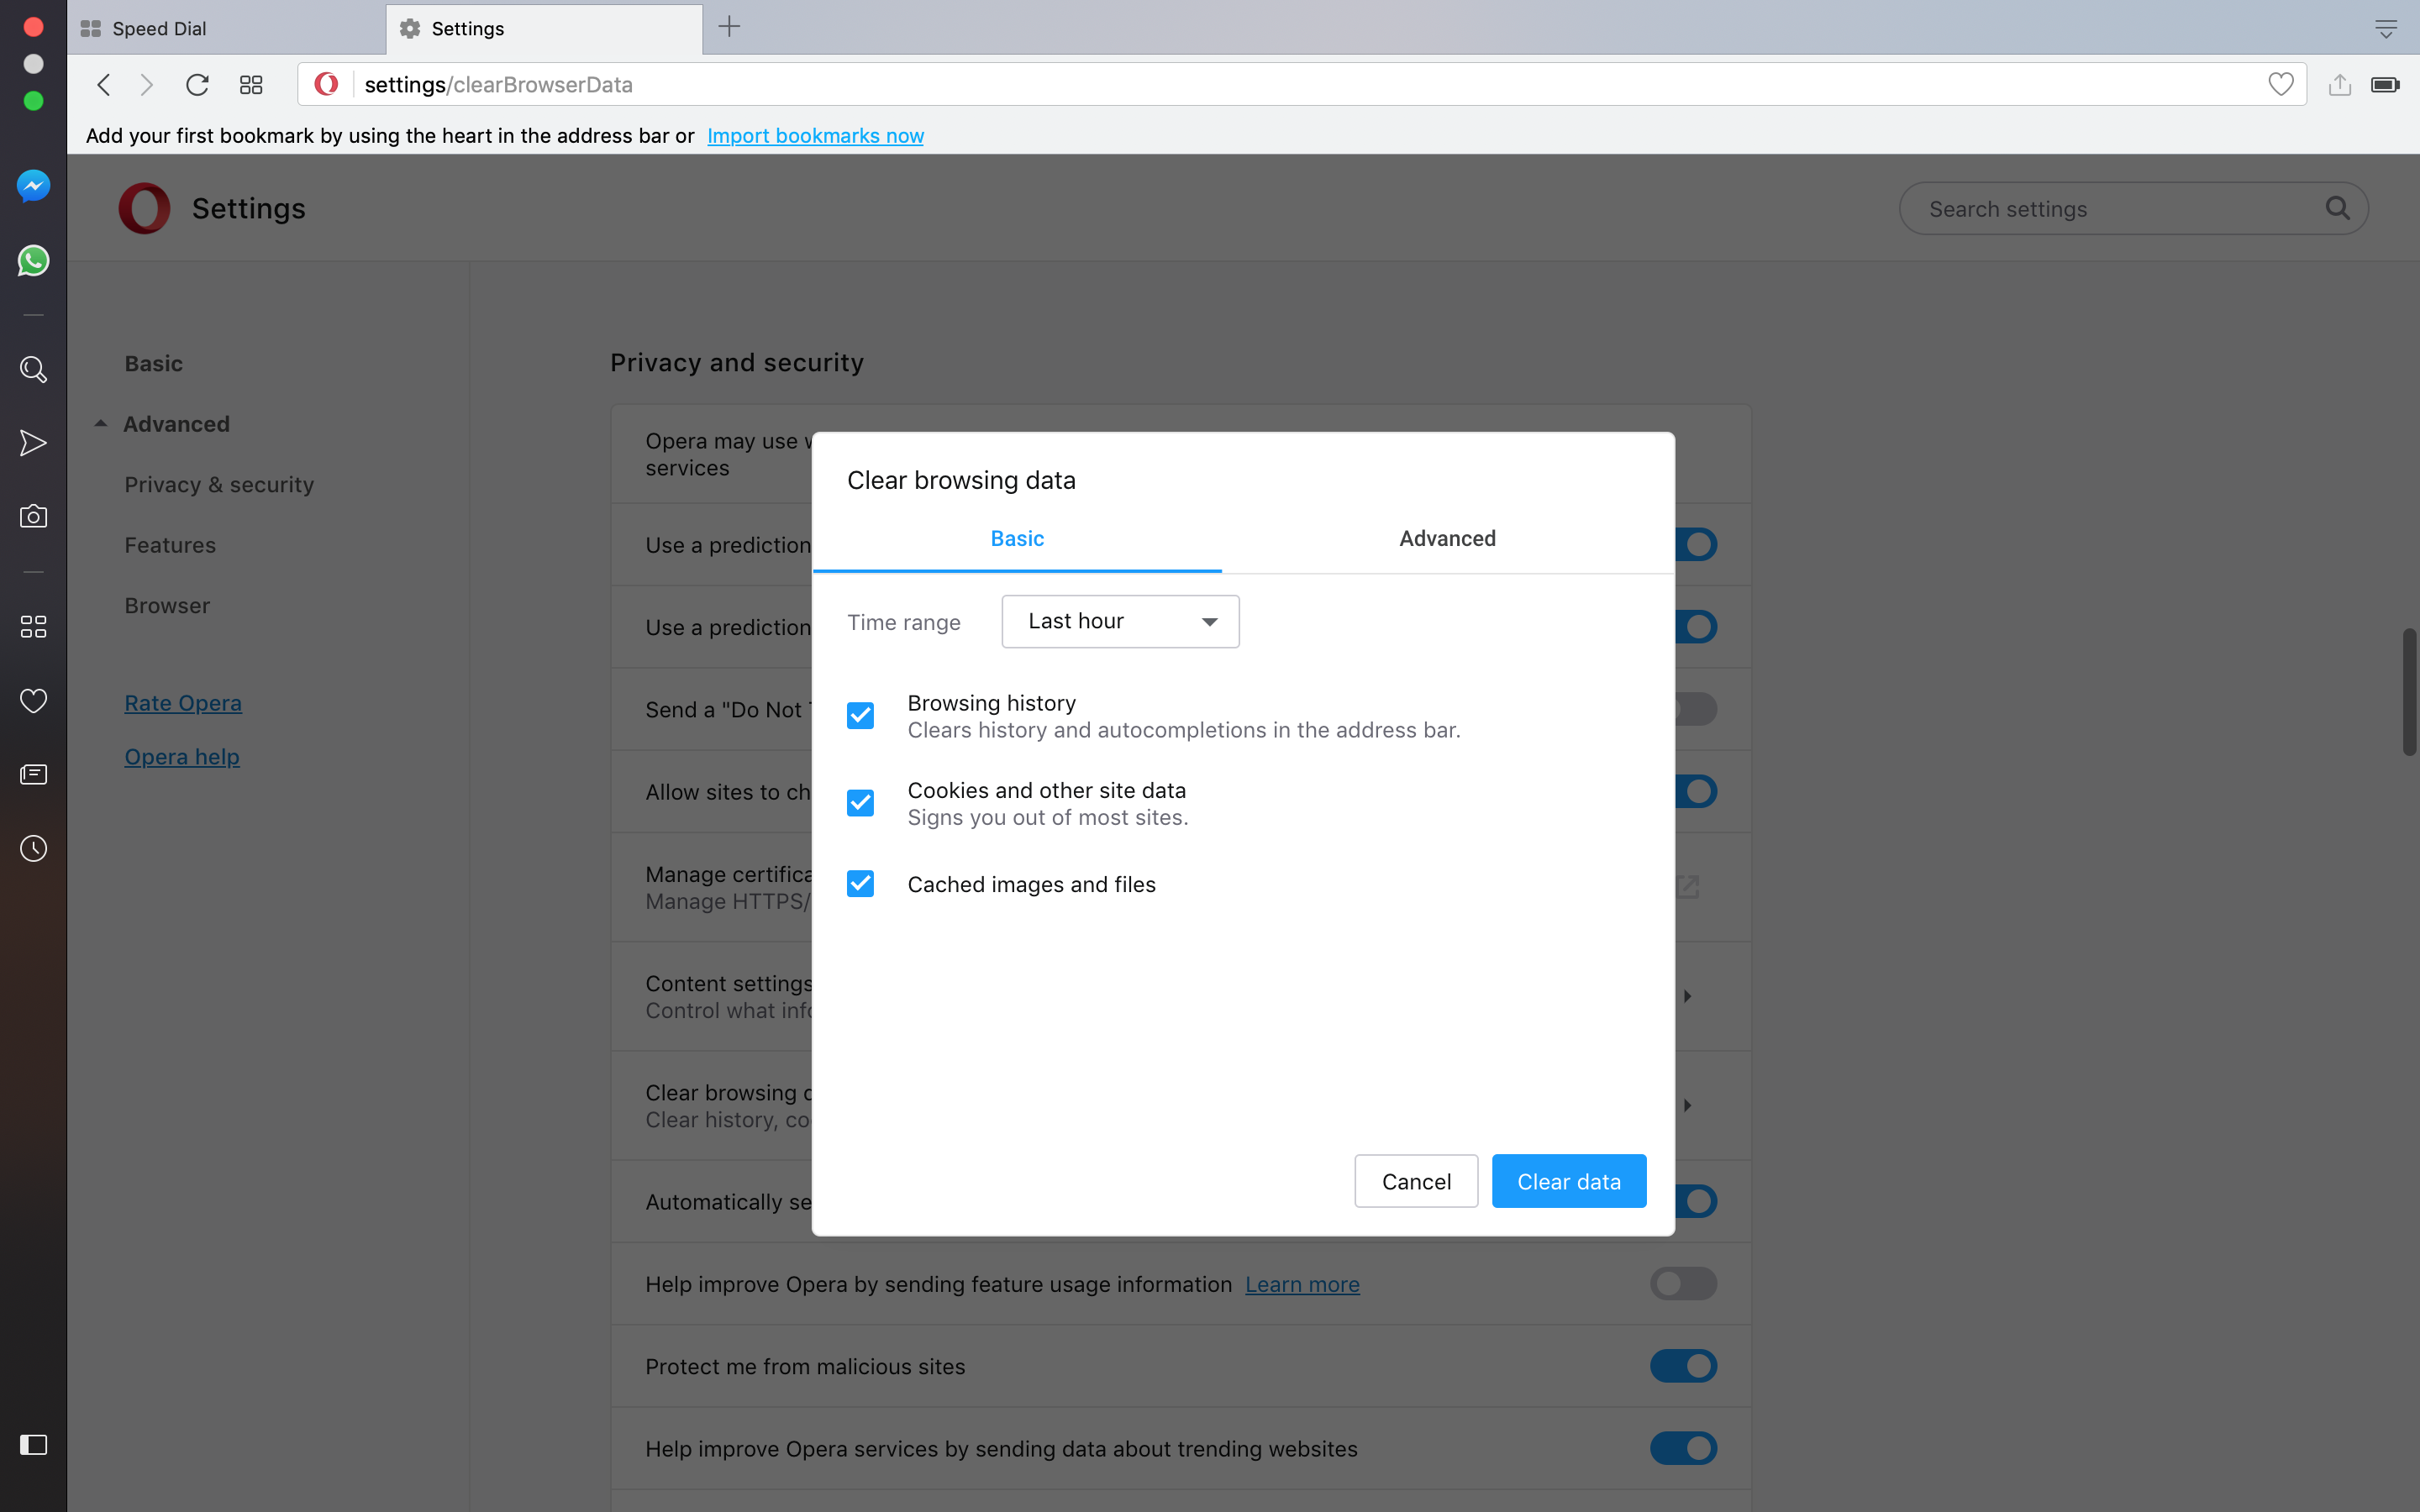This screenshot has width=2420, height=1512.
Task: Open Facebook Messenger in sidebar
Action: tap(33, 186)
